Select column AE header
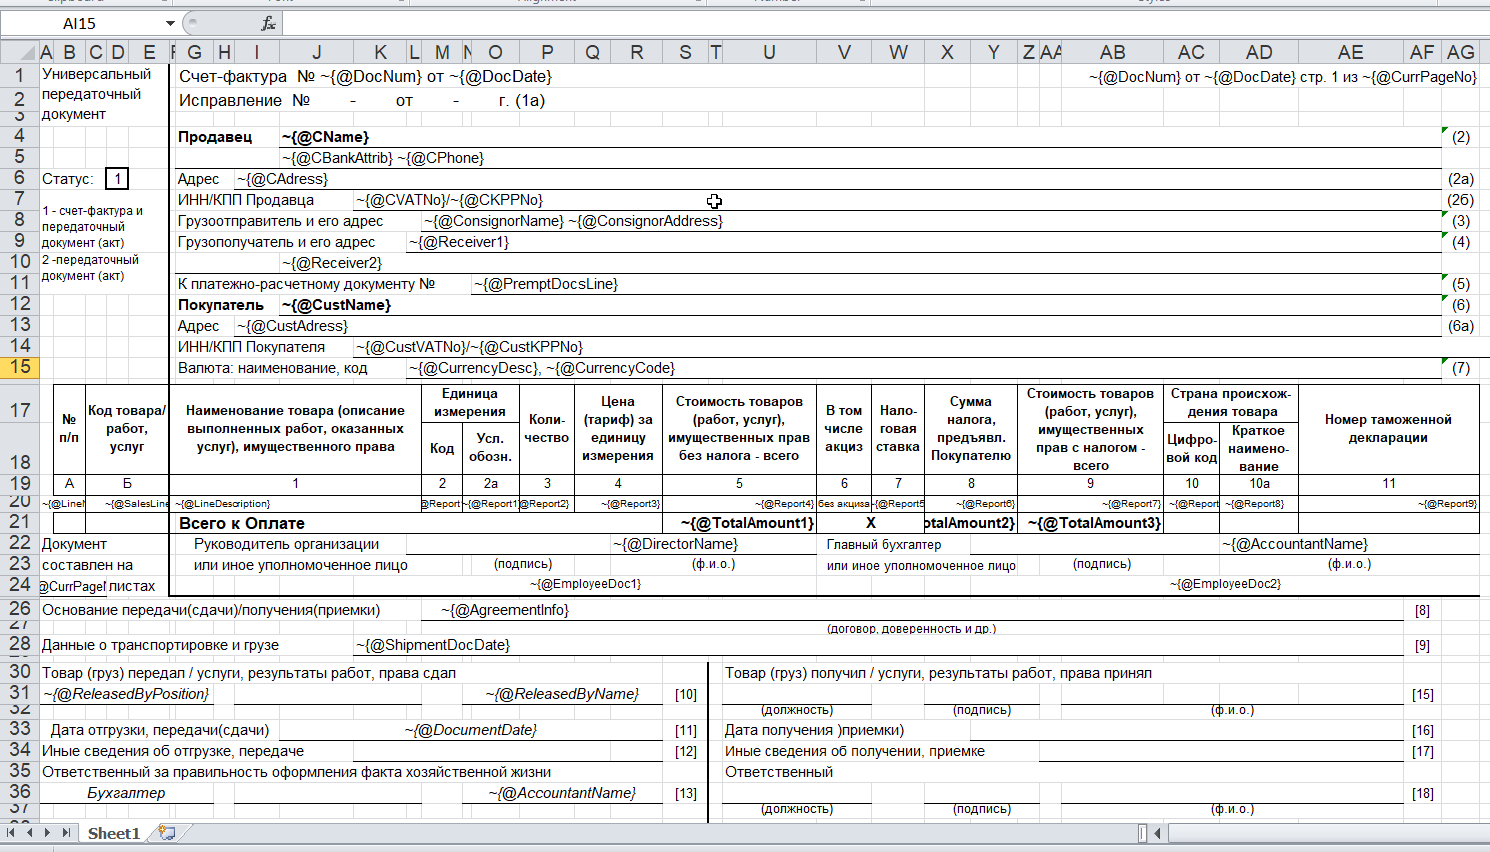 click(1350, 52)
